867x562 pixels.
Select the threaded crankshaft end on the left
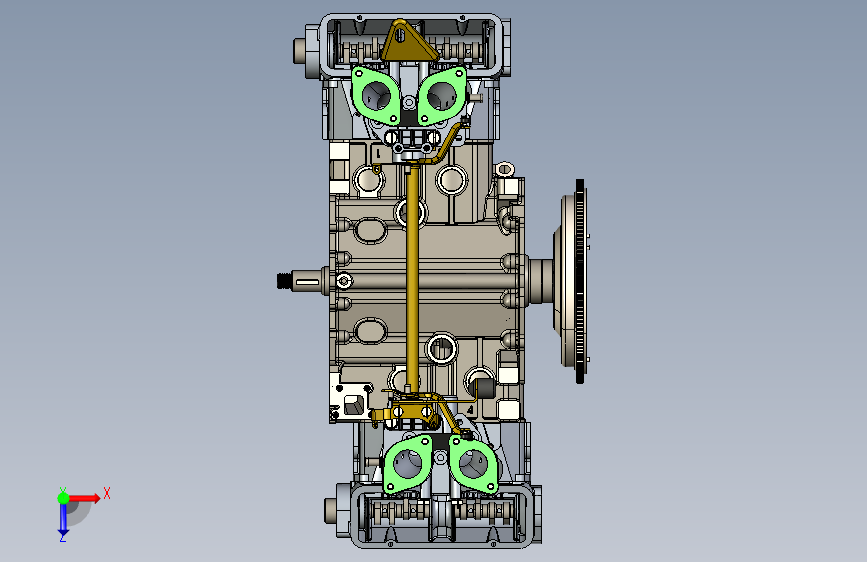pos(284,280)
